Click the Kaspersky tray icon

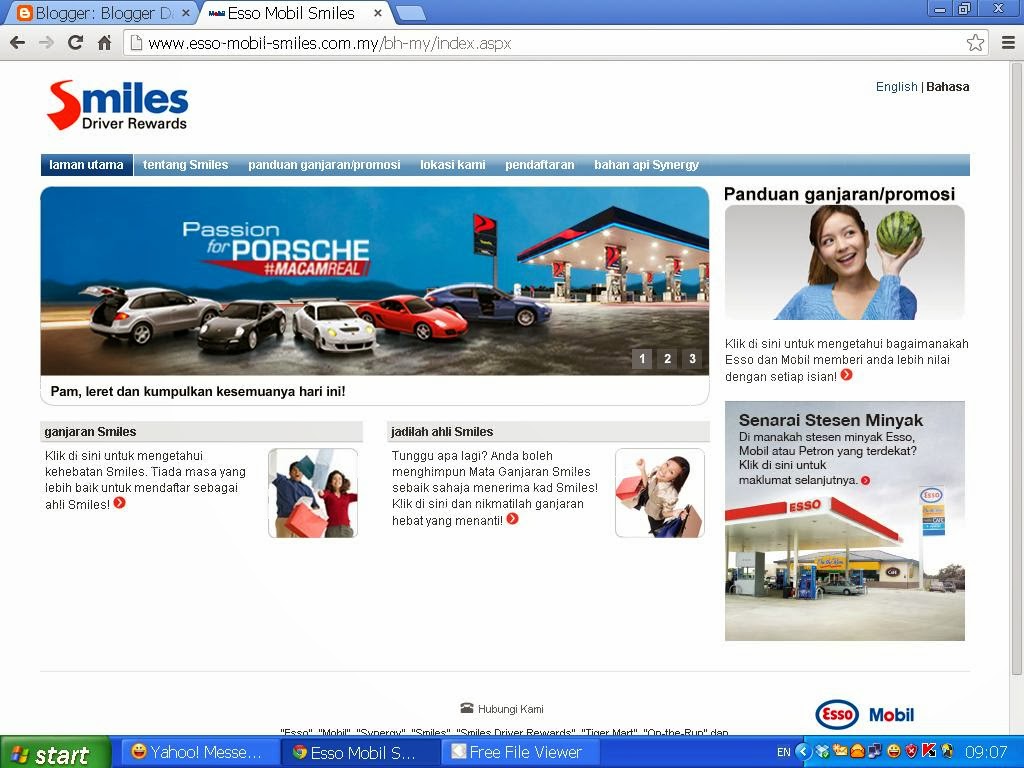929,750
